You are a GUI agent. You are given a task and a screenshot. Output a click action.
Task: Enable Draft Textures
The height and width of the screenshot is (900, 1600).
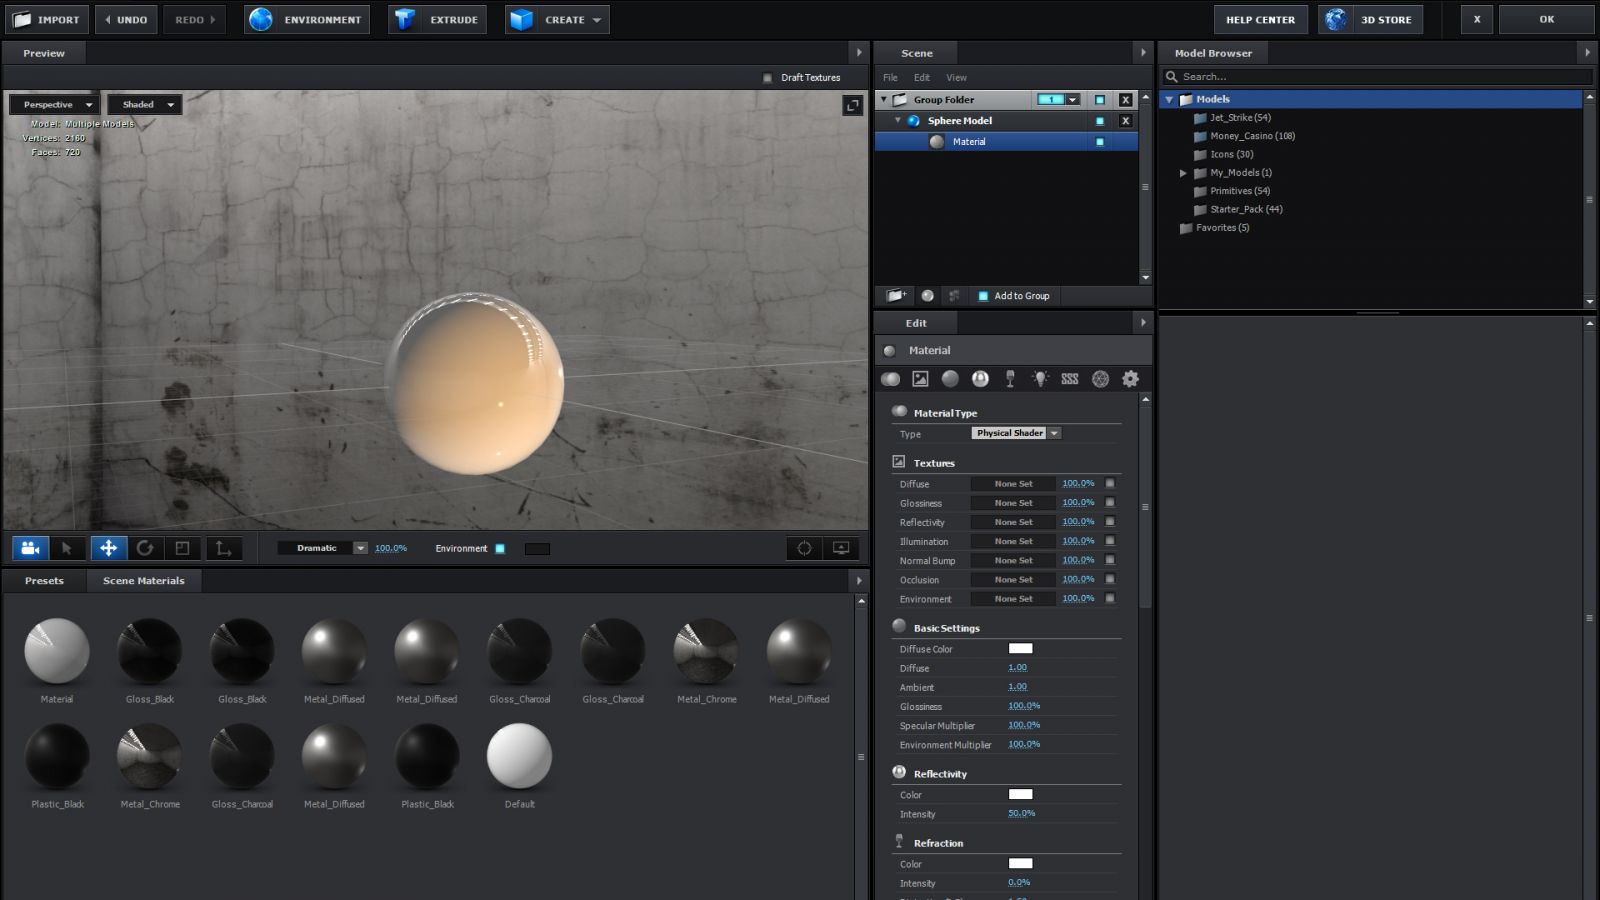coord(765,77)
